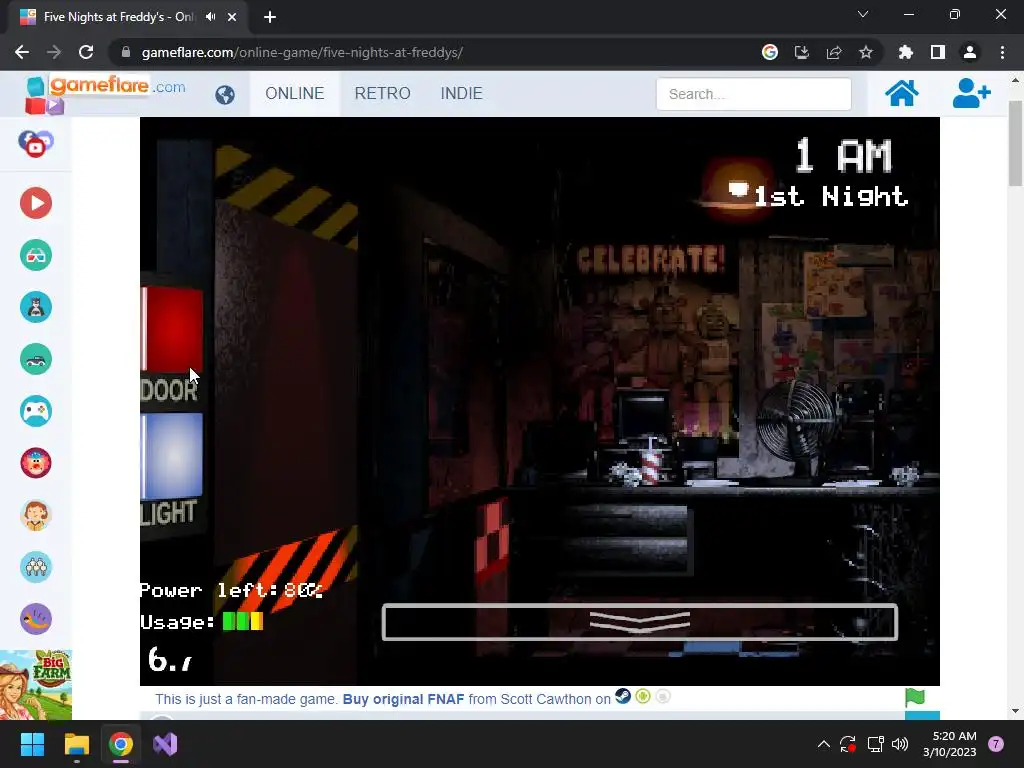Open the Chrome extensions puzzle icon

[906, 52]
